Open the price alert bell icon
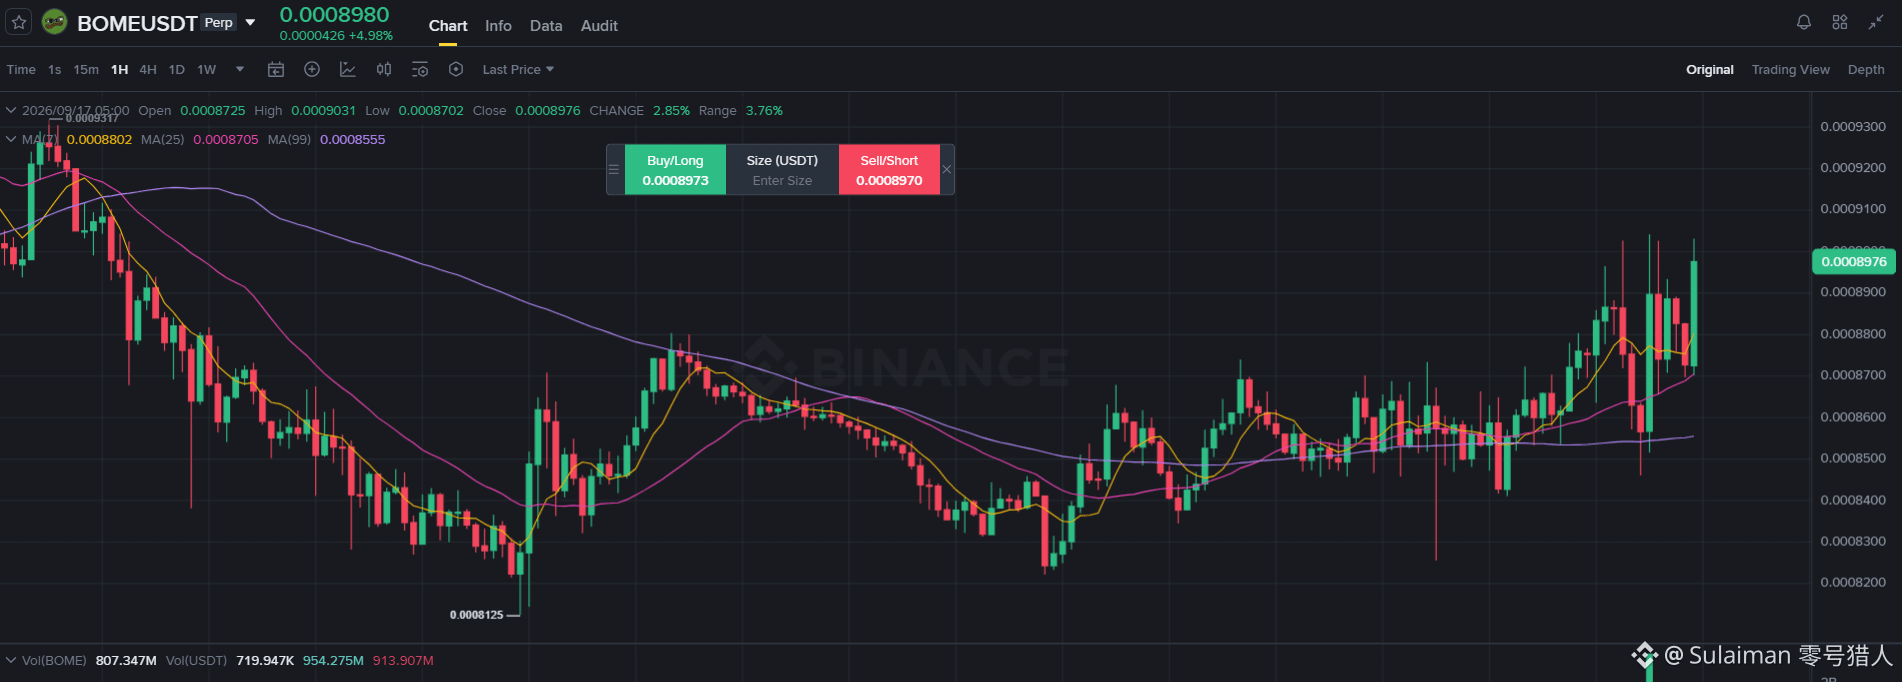1902x682 pixels. tap(1804, 22)
